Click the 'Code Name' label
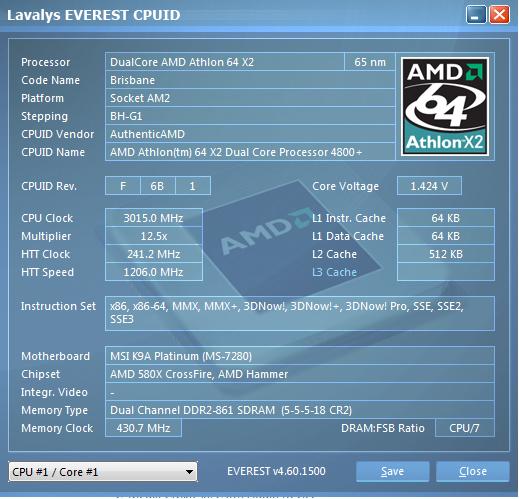Screen dimensions: 519x499 click(x=51, y=80)
